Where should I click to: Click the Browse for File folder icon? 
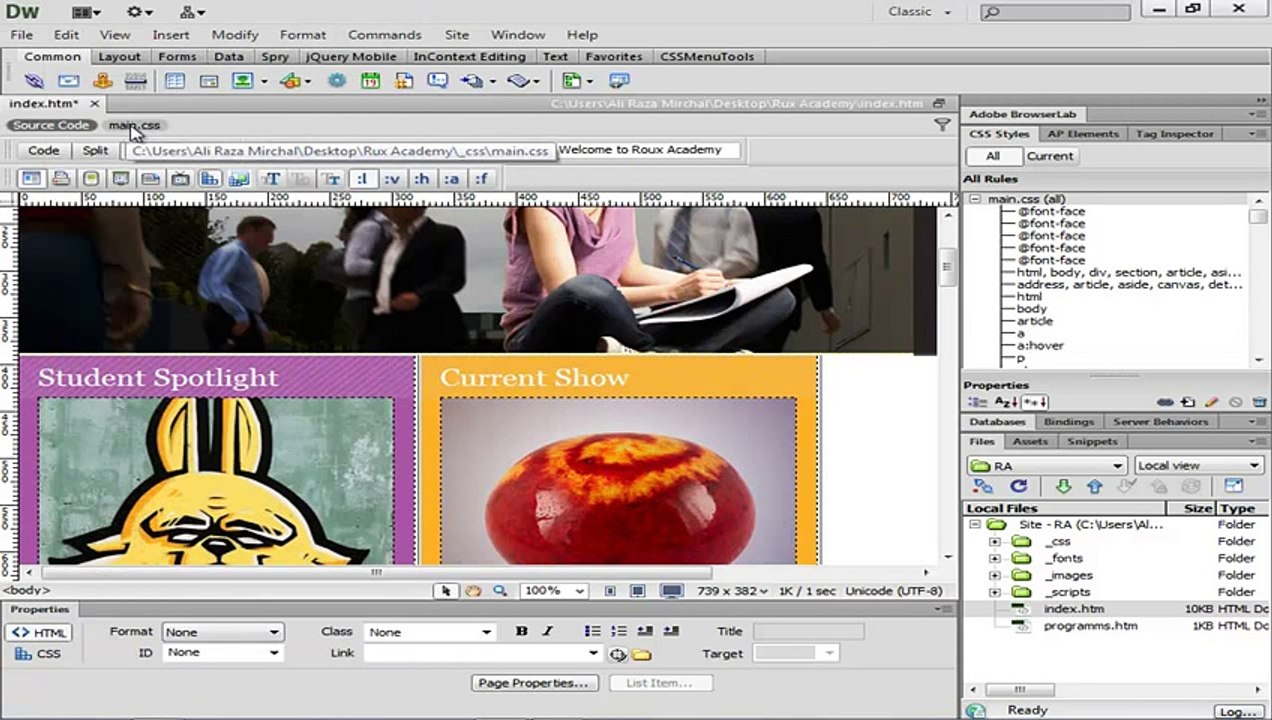click(x=641, y=654)
